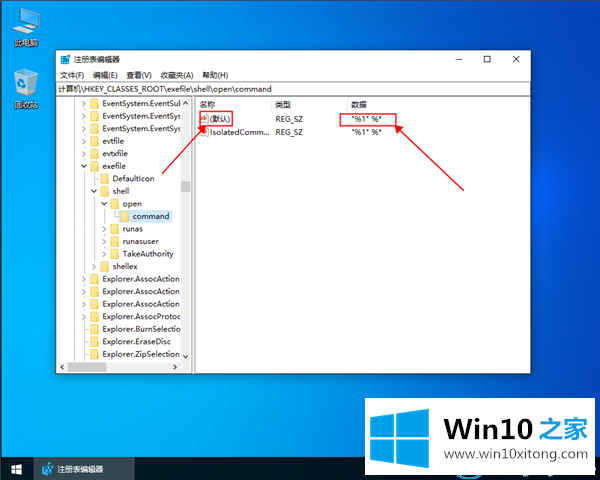Screen dimensions: 600x480
Task: Click the 注册表编辑器 taskbar button
Action: (84, 469)
